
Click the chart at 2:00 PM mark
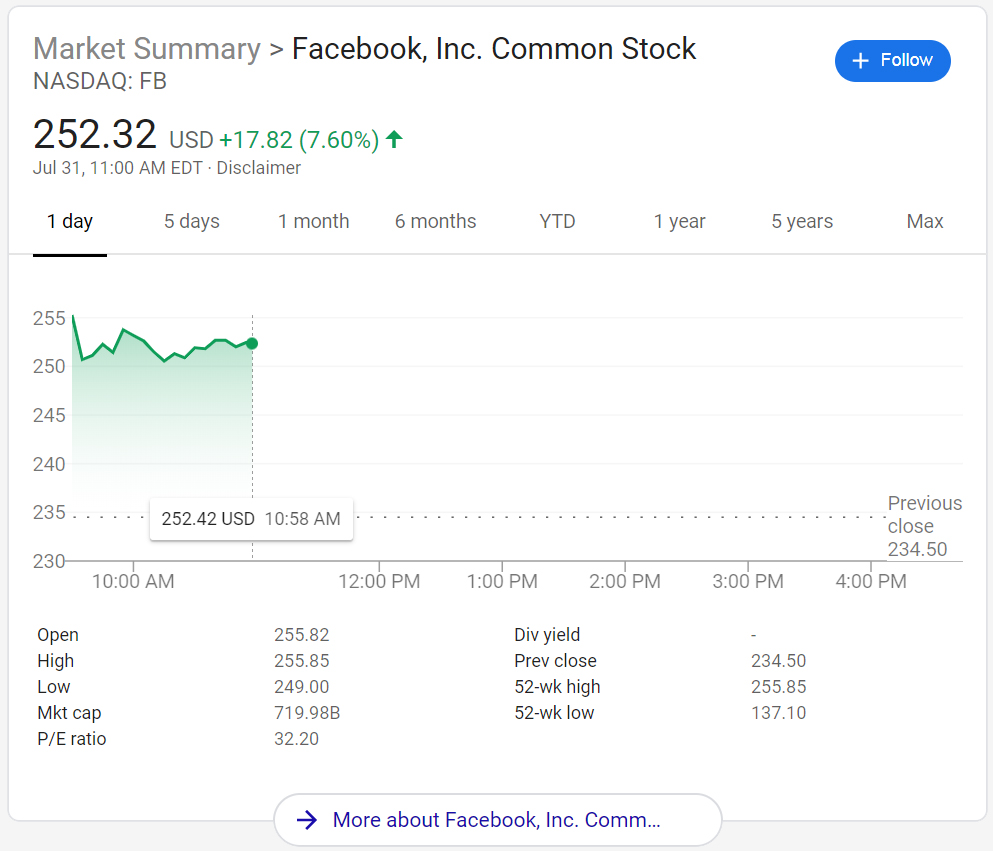624,581
